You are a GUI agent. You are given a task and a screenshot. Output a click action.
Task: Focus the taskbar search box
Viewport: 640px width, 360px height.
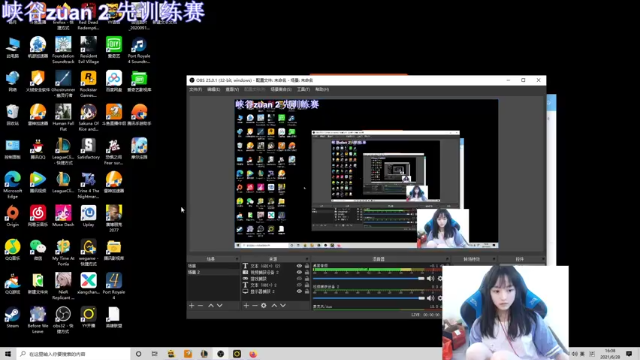pyautogui.click(x=73, y=354)
